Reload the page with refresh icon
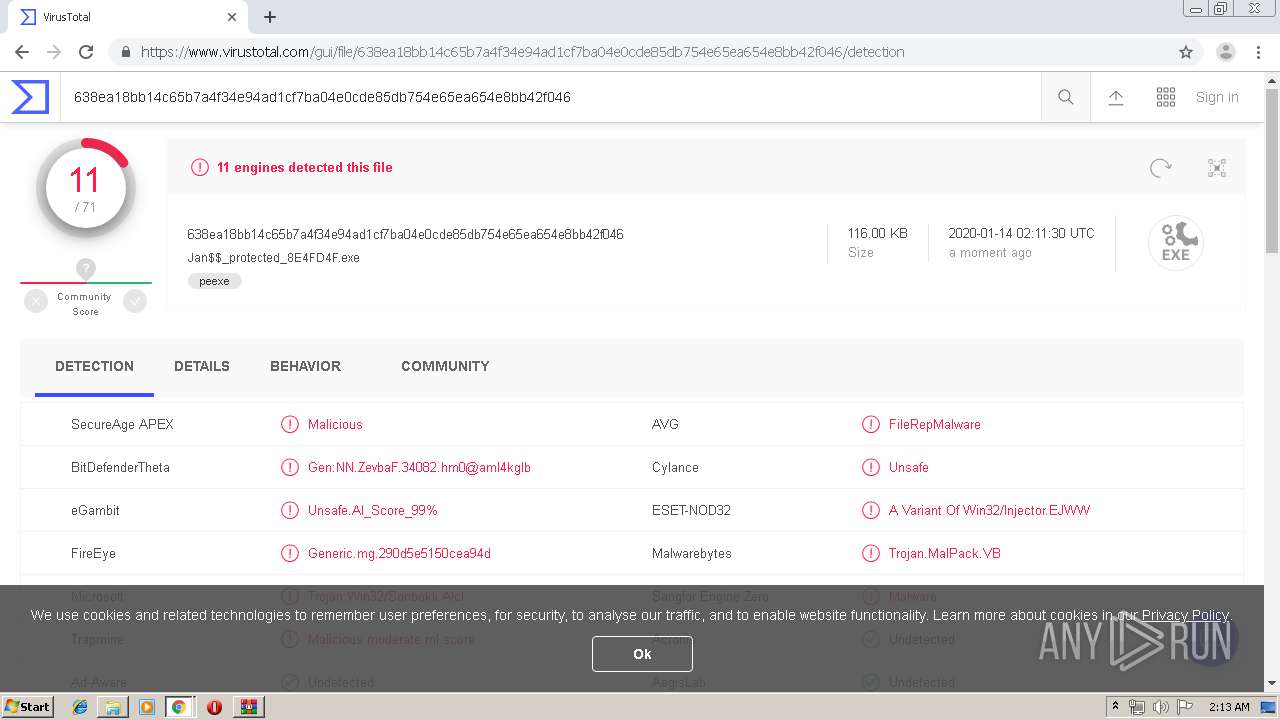 point(86,52)
